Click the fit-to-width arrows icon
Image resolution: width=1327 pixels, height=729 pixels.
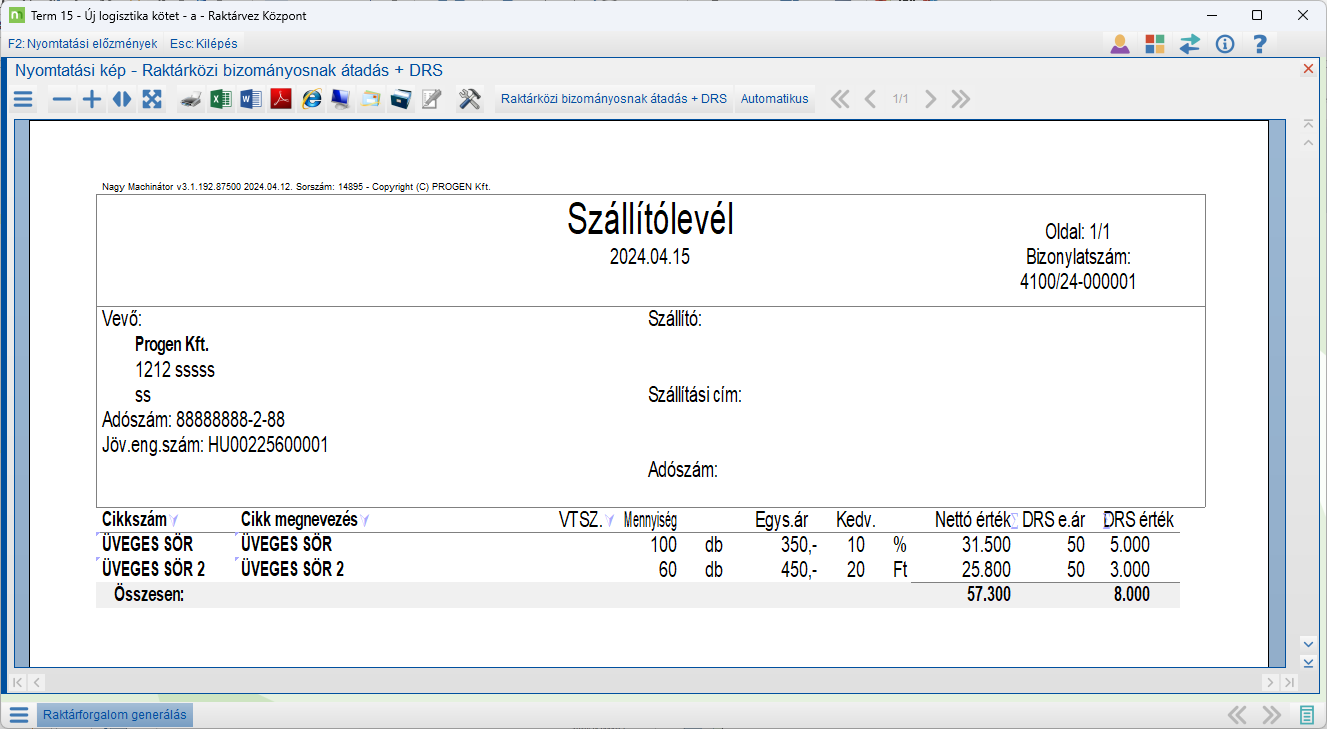point(122,99)
